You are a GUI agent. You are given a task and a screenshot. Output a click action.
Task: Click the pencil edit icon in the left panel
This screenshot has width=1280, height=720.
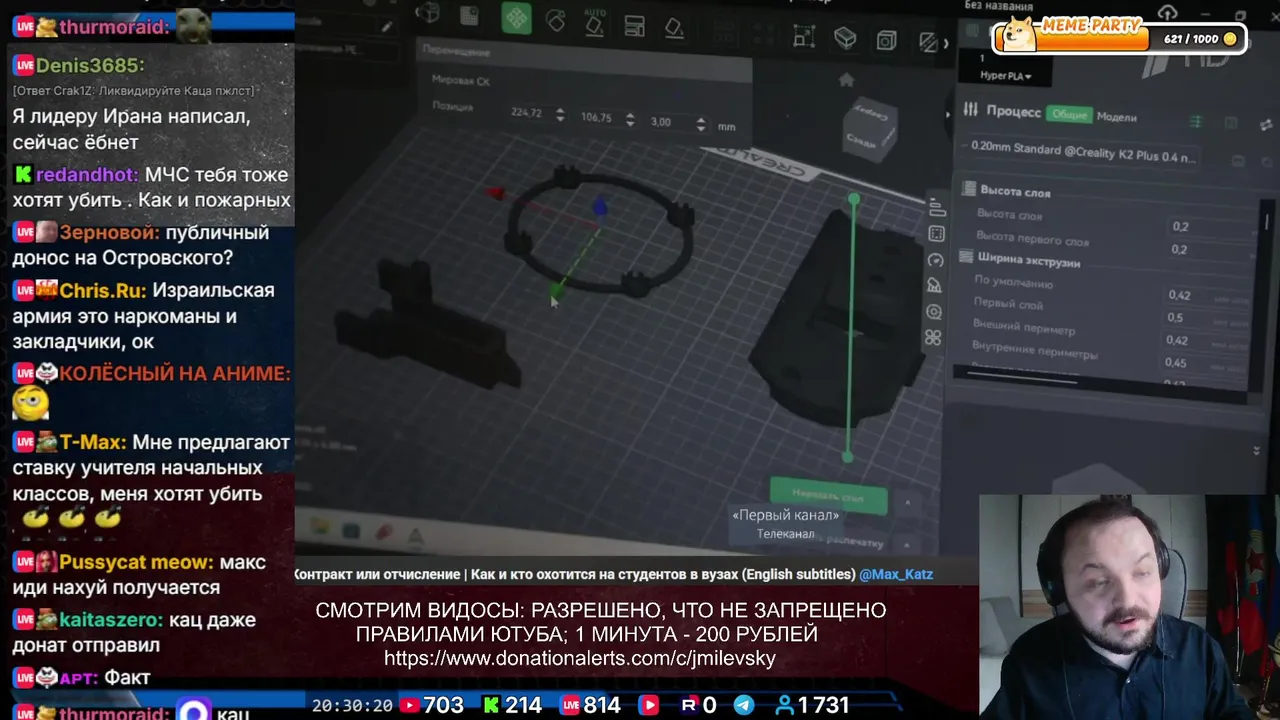click(x=386, y=26)
